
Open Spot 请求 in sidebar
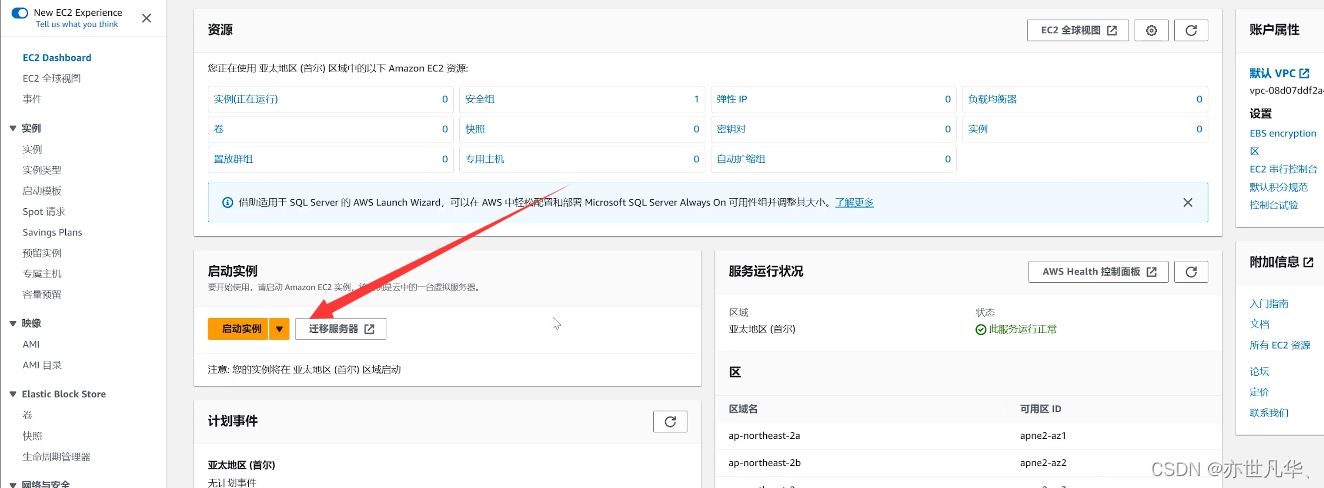(x=44, y=212)
